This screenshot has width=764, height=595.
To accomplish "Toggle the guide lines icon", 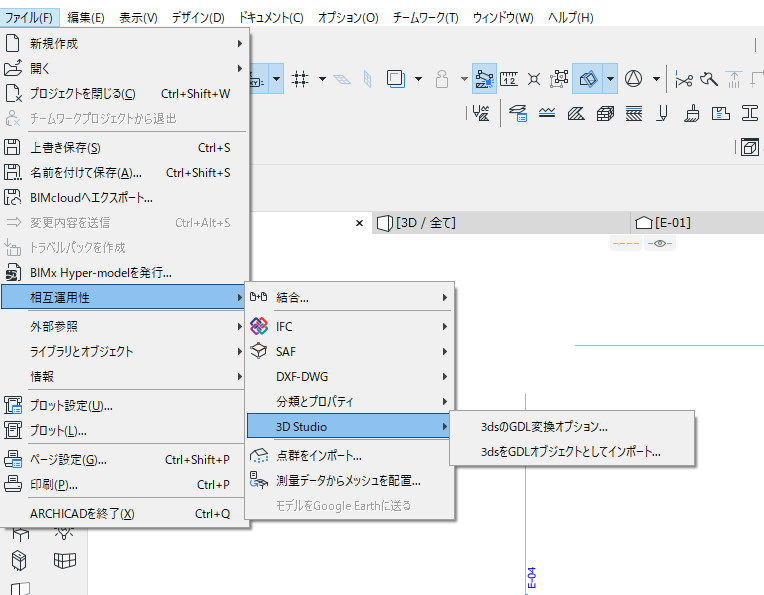I will (484, 78).
